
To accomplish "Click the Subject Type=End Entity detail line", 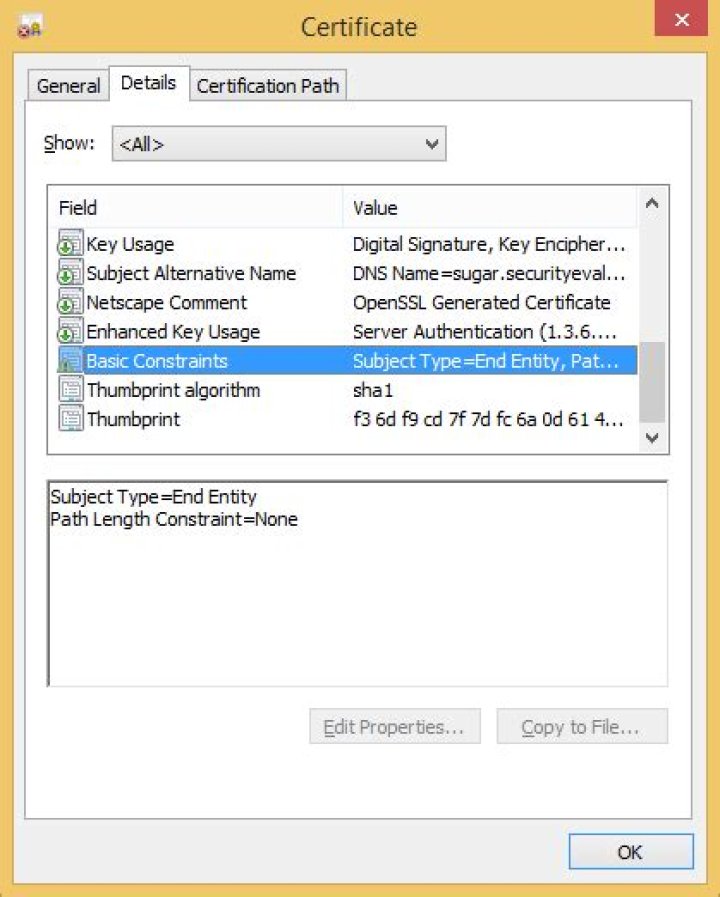I will [x=153, y=497].
